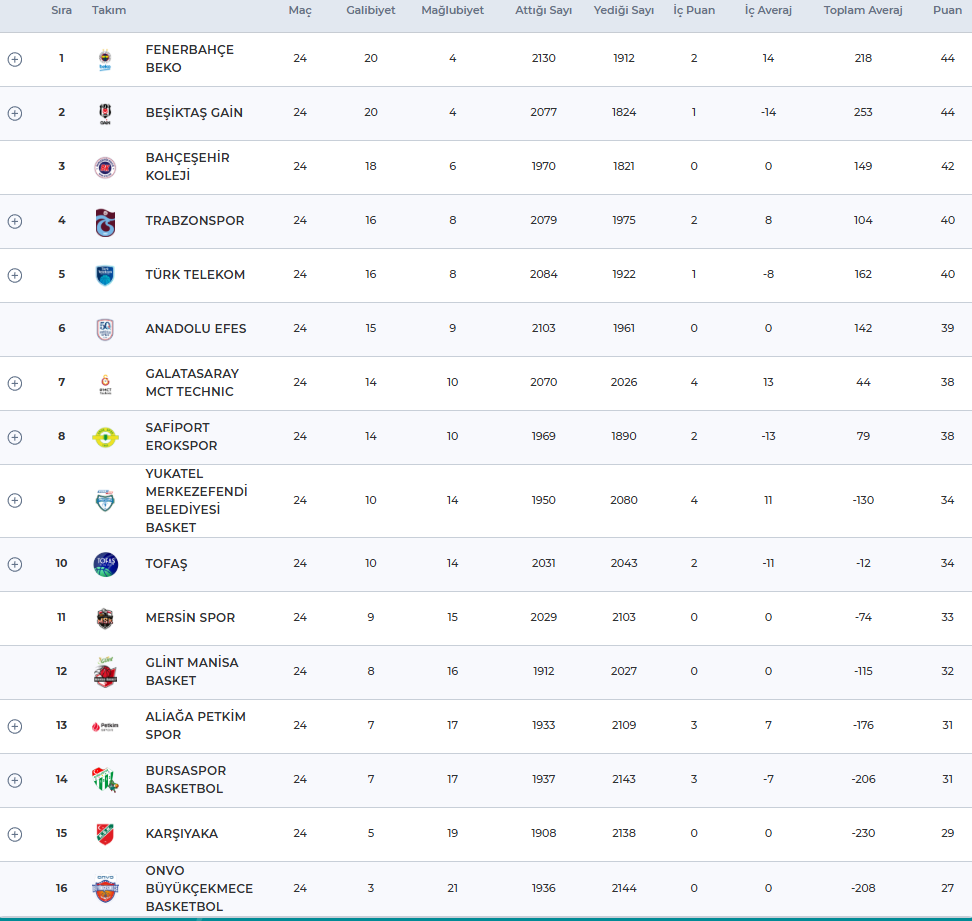Expand the Safiport Erokspor row details
Screen dimensions: 972x921
[x=14, y=437]
